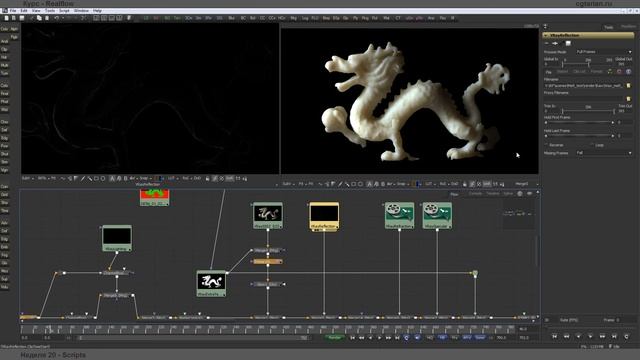The height and width of the screenshot is (360, 640).
Task: Open LUT dropdown in right viewer toolbar
Action: (430, 184)
